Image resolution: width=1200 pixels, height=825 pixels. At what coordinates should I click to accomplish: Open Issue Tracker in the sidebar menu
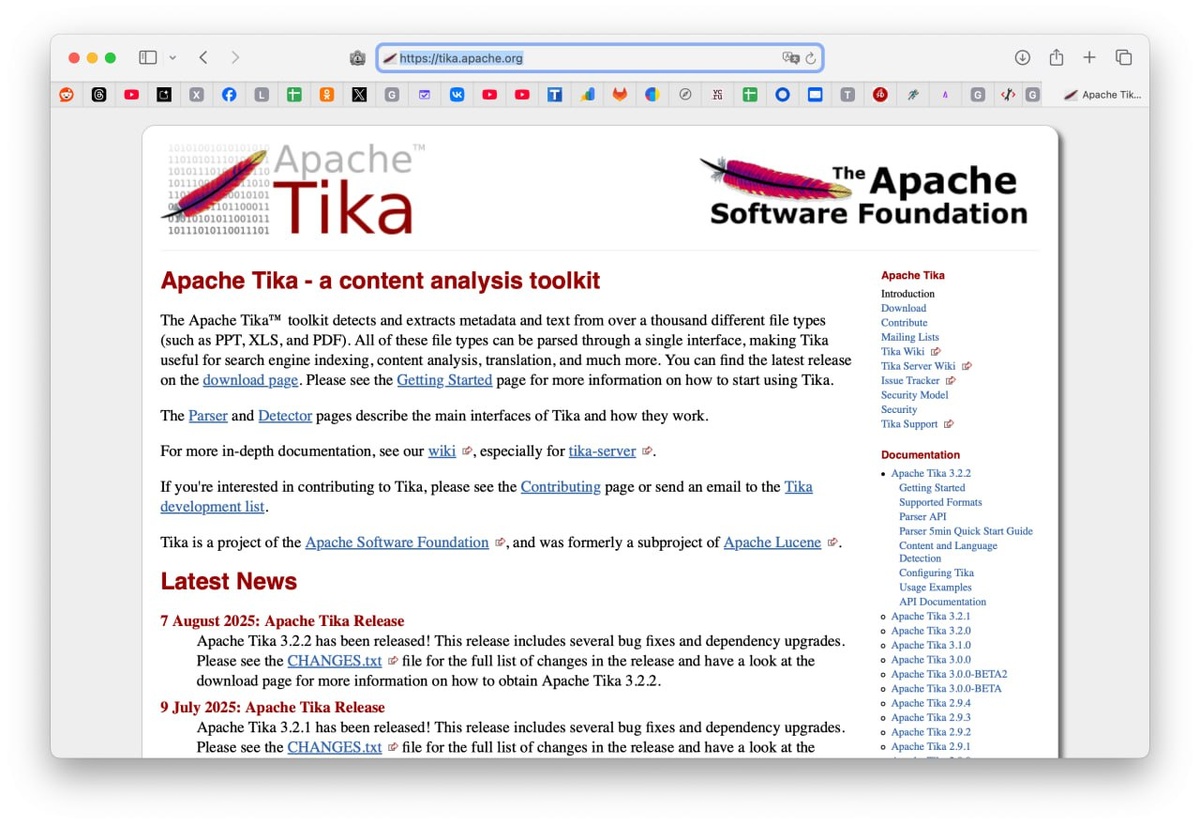(x=910, y=380)
